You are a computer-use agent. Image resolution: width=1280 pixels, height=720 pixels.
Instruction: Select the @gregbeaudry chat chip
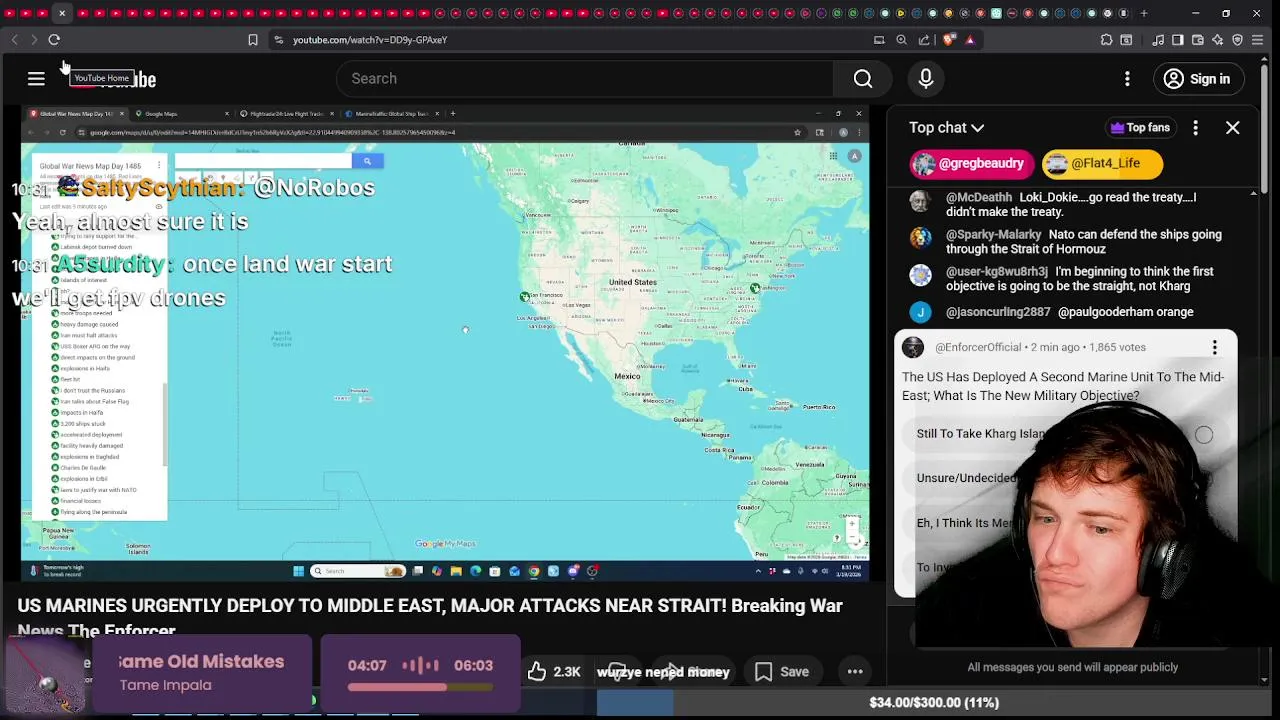point(971,163)
